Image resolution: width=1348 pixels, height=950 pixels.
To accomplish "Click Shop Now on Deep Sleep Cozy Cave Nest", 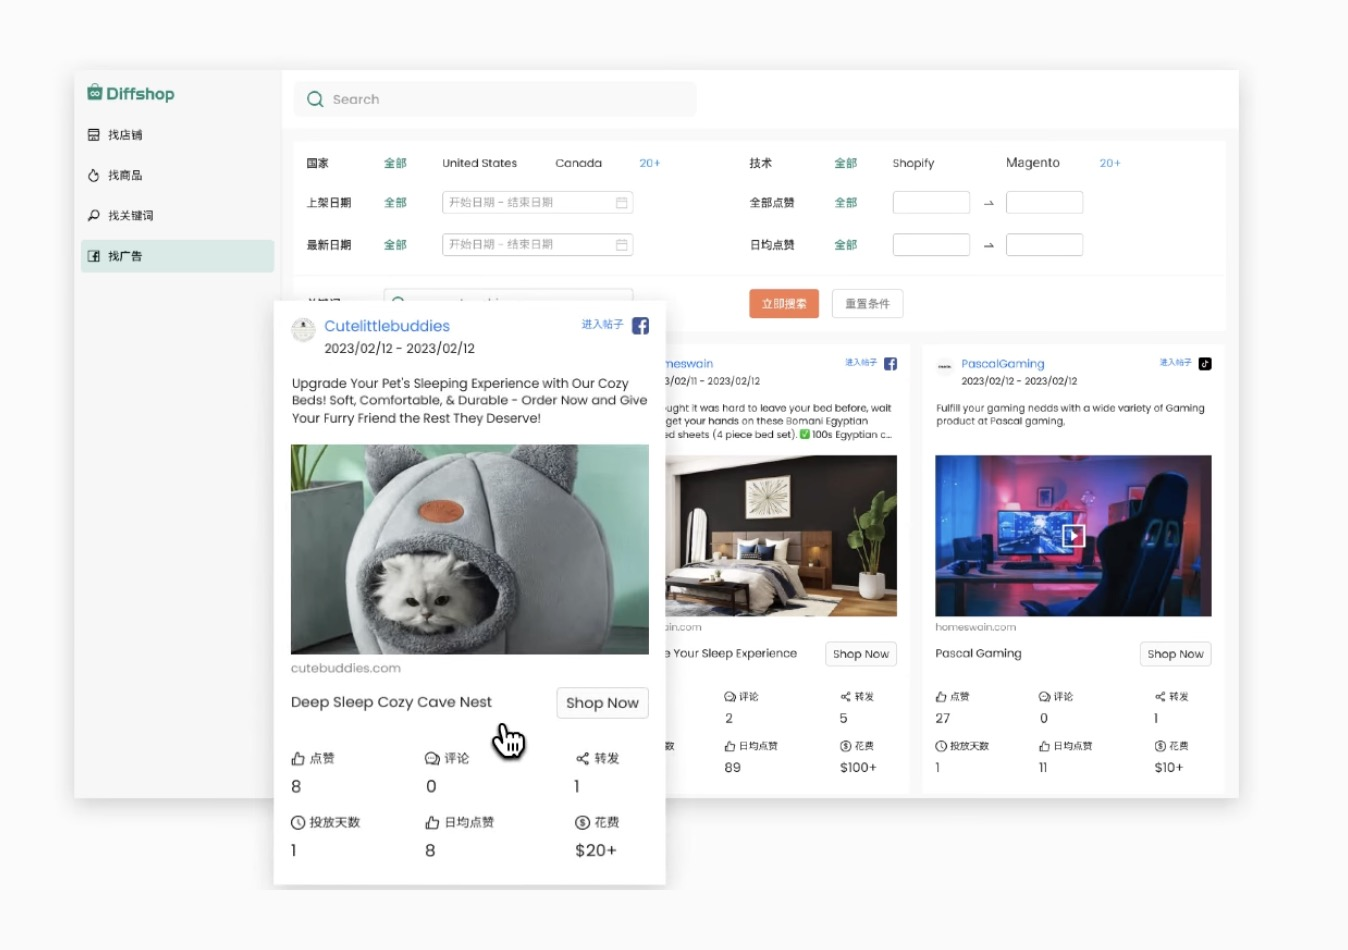I will pyautogui.click(x=602, y=703).
